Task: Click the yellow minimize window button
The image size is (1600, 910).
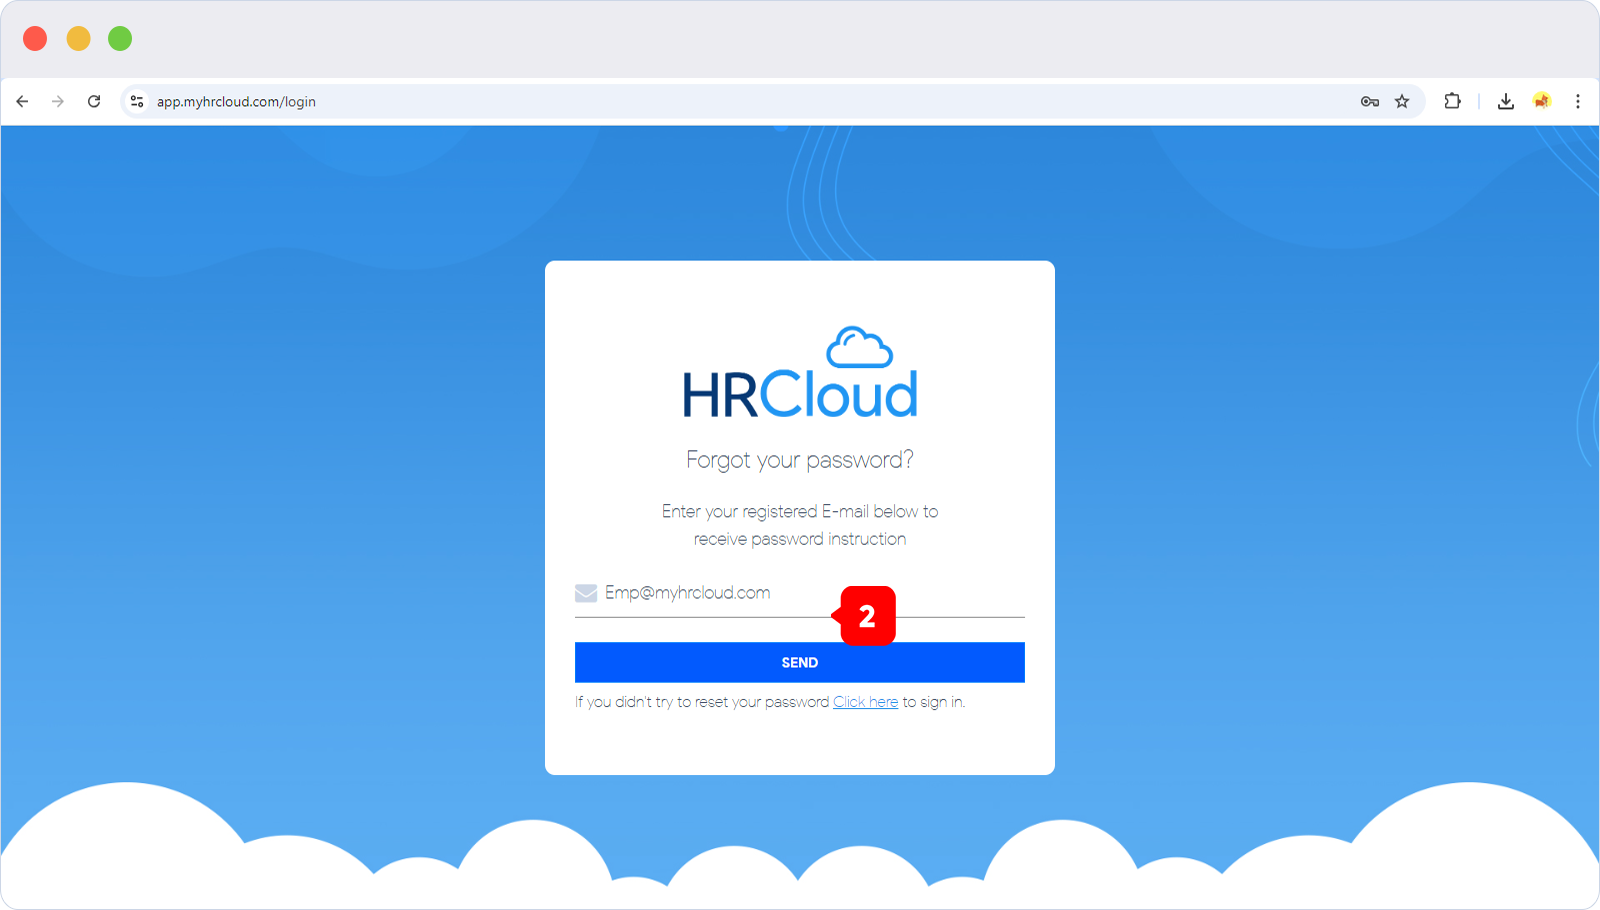Action: (78, 38)
